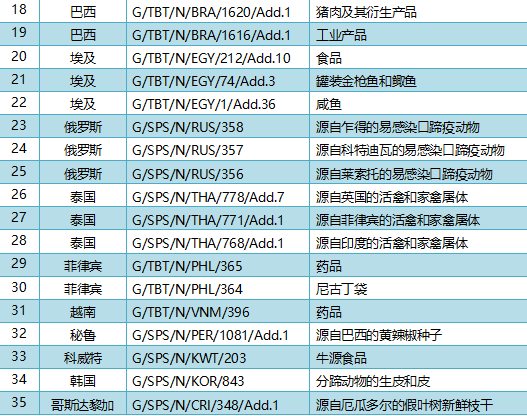The width and height of the screenshot is (527, 416).
Task: Click country 俄罗斯 in row 25
Action: click(x=83, y=174)
